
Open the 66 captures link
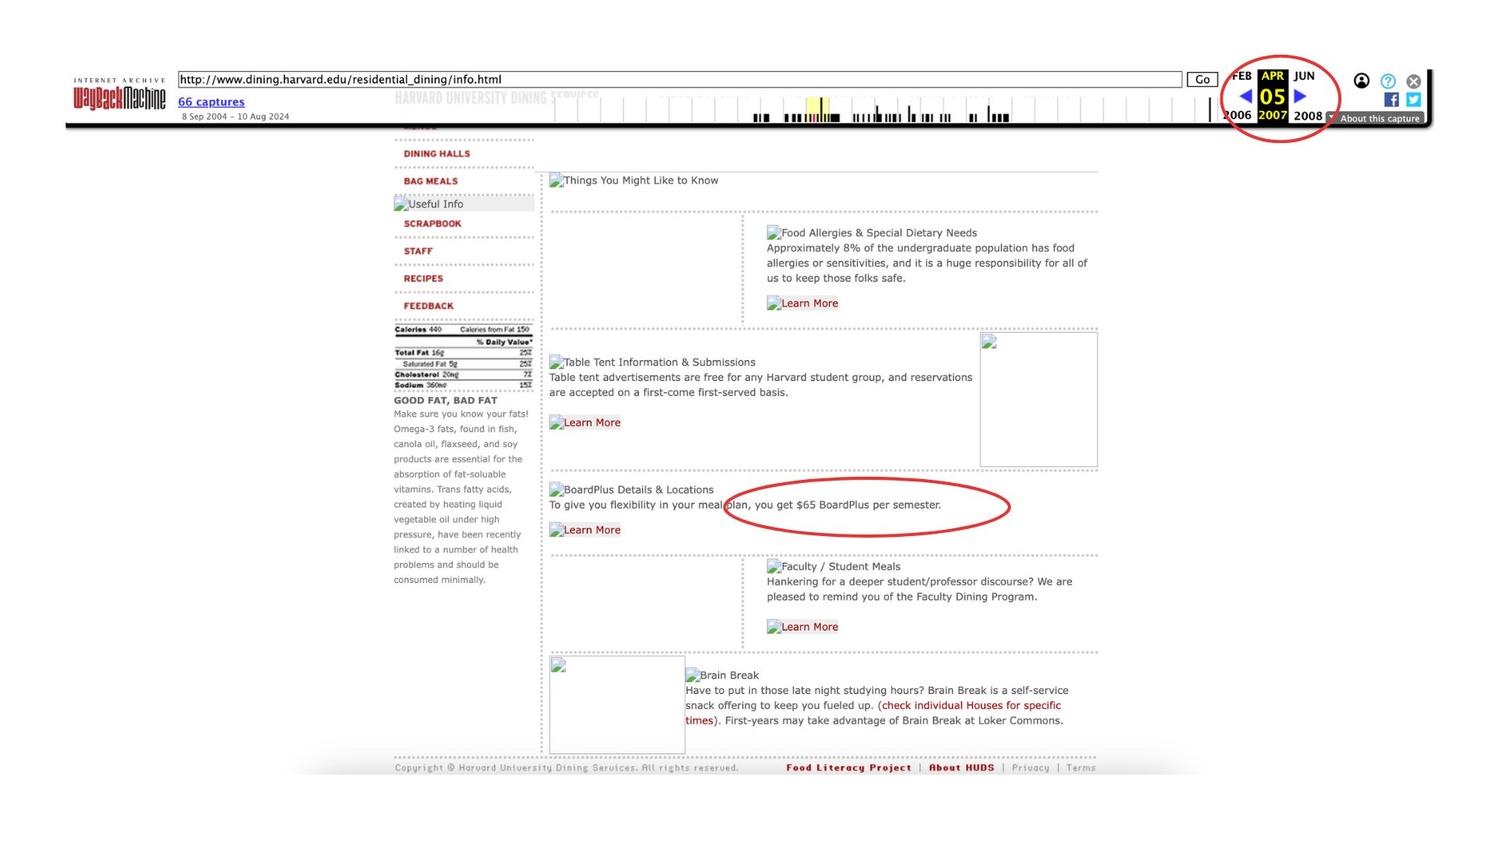(211, 101)
